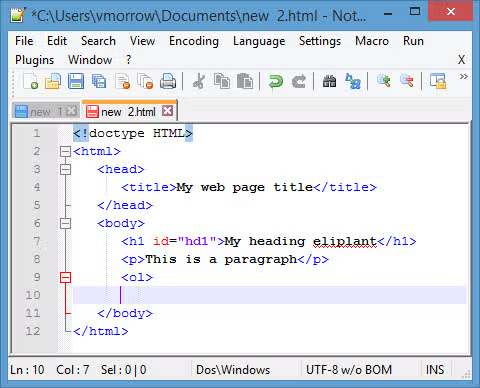Viewport: 480px width, 388px height.
Task: Click the Close All toolbar icon
Action: 145,81
